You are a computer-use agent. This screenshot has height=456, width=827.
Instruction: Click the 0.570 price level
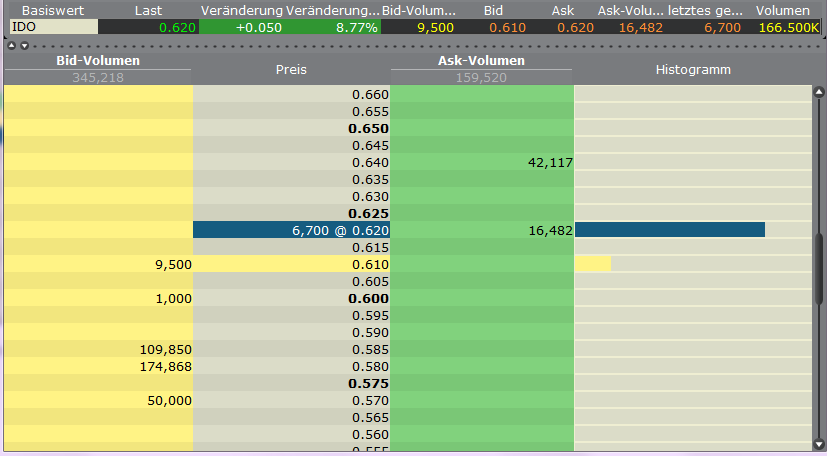point(370,400)
